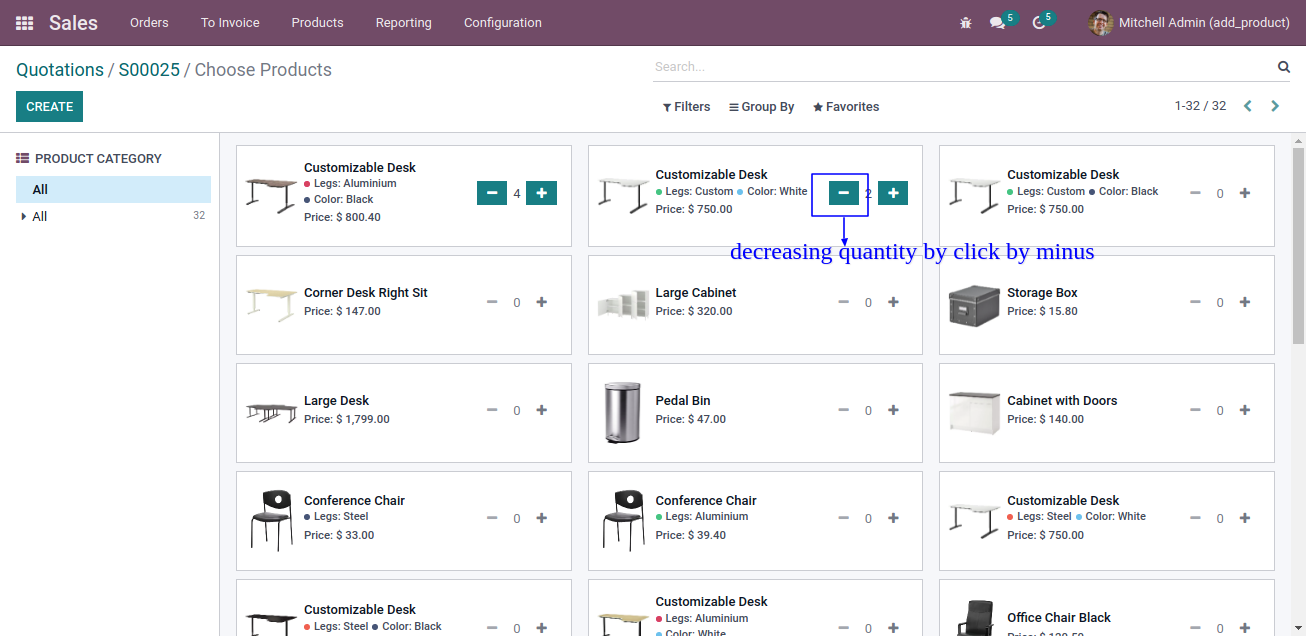1306x636 pixels.
Task: Click pager text 1-32 / 32
Action: point(1200,106)
